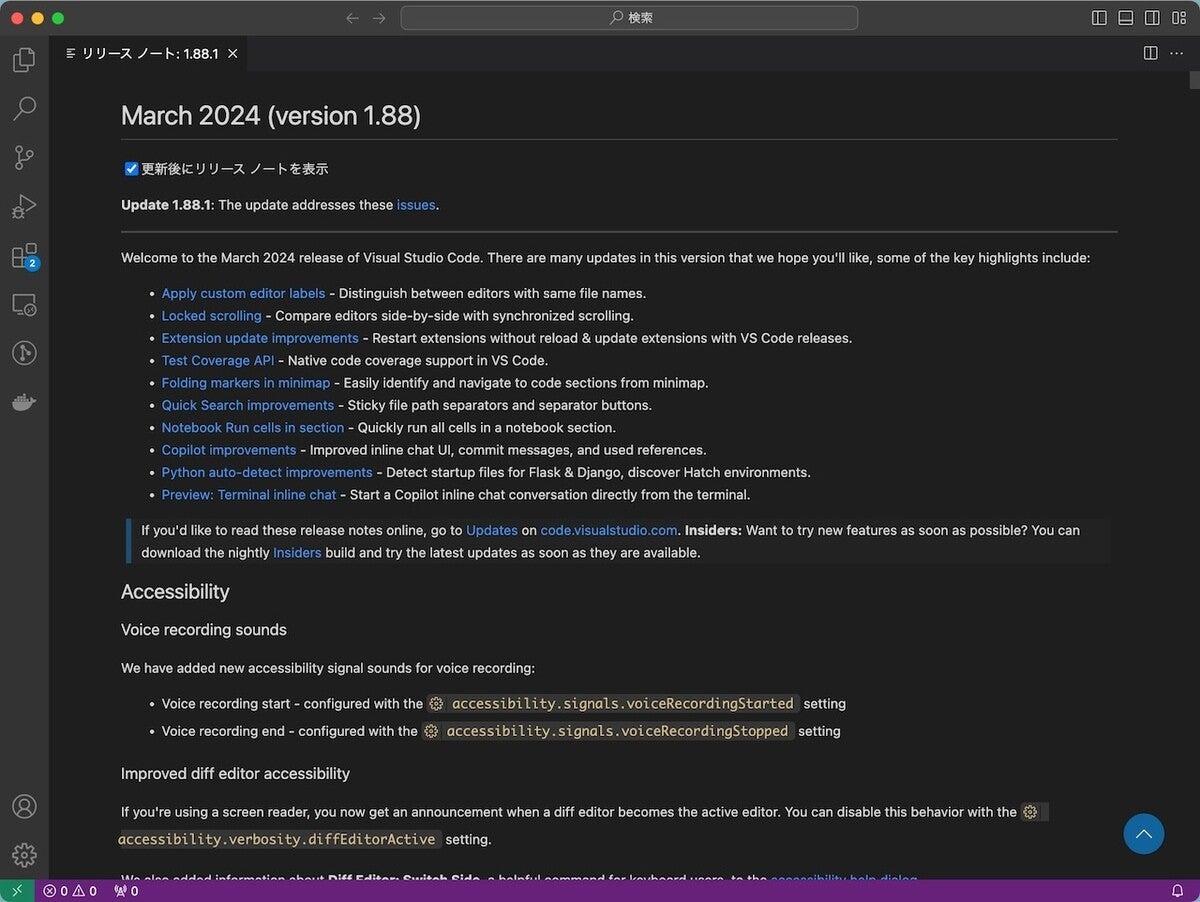
Task: Open the Docker view
Action: pyautogui.click(x=24, y=402)
